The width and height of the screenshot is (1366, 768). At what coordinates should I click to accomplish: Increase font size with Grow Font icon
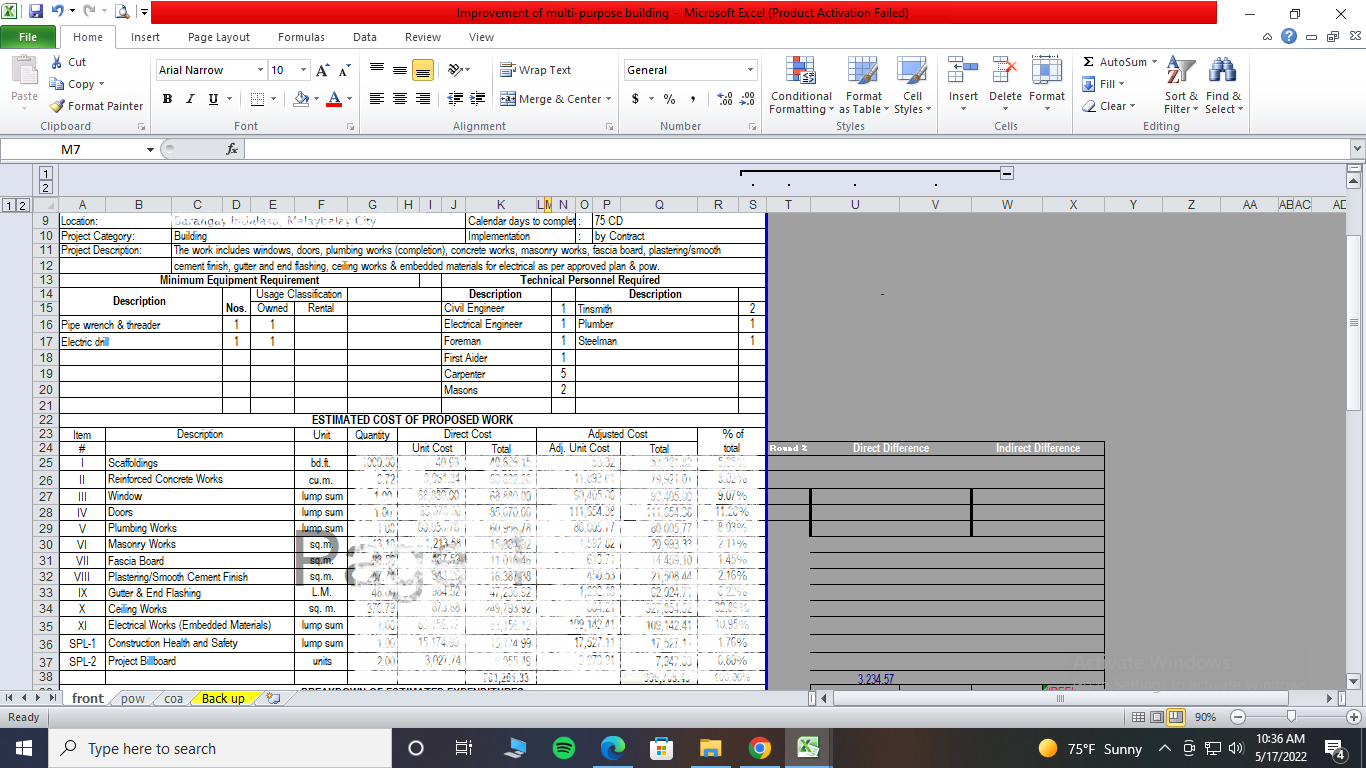coord(322,70)
